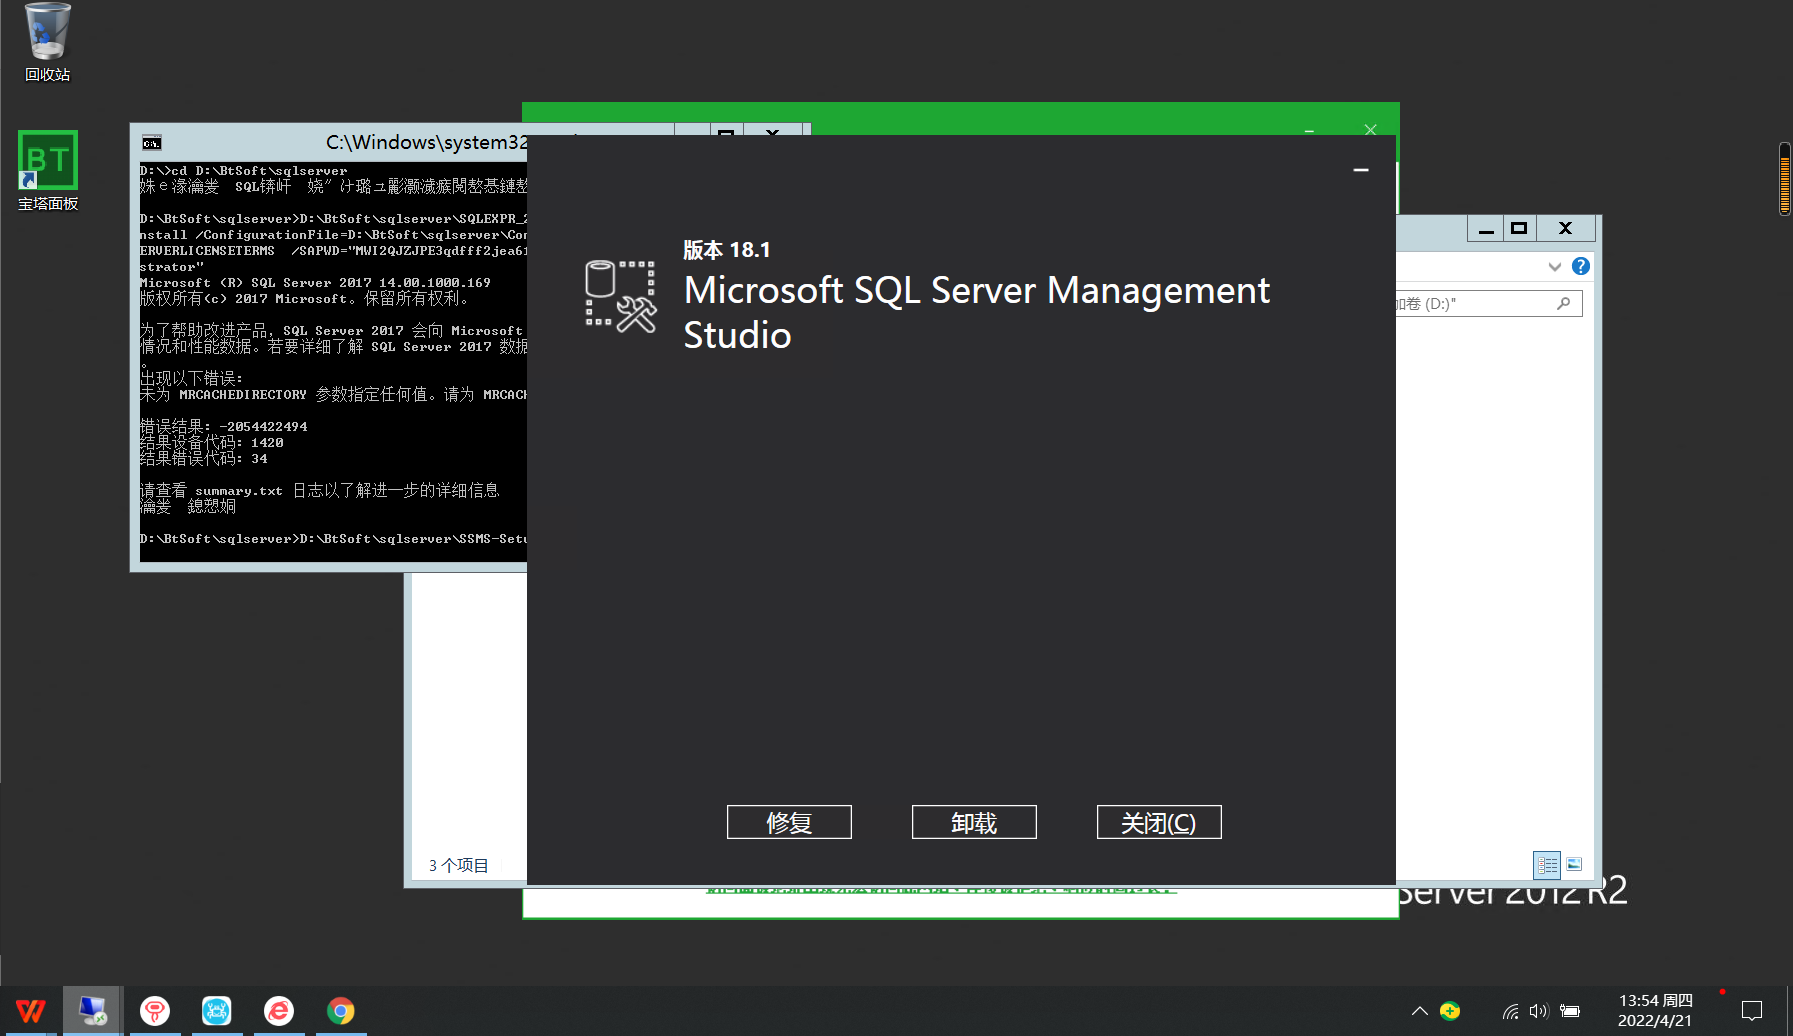
Task: Click the summary.txt log hint line in console
Action: [x=320, y=491]
